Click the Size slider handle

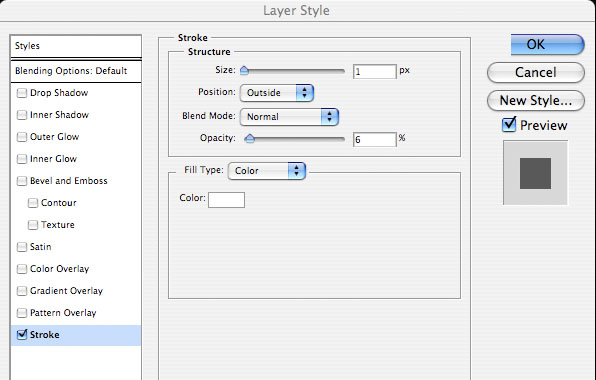point(244,70)
